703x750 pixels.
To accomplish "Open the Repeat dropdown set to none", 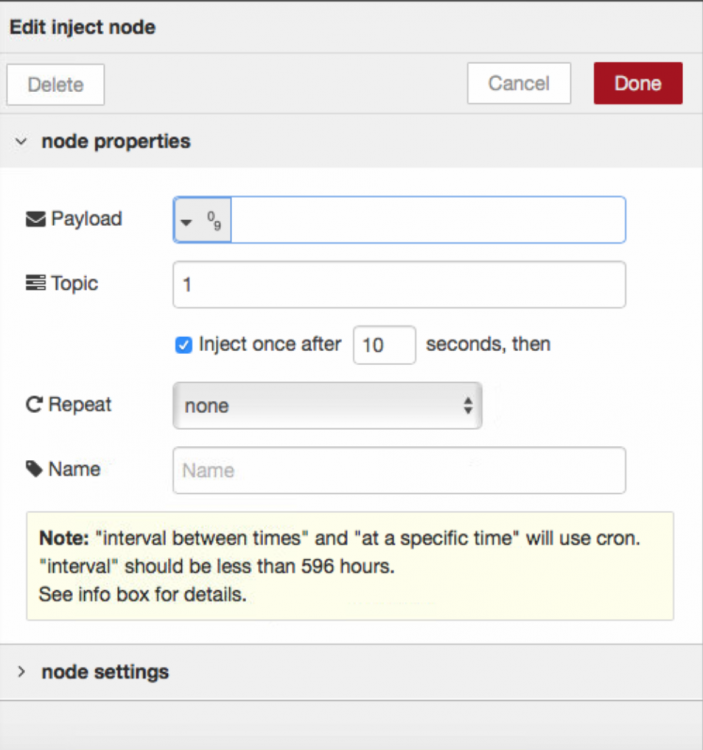I will pyautogui.click(x=327, y=406).
